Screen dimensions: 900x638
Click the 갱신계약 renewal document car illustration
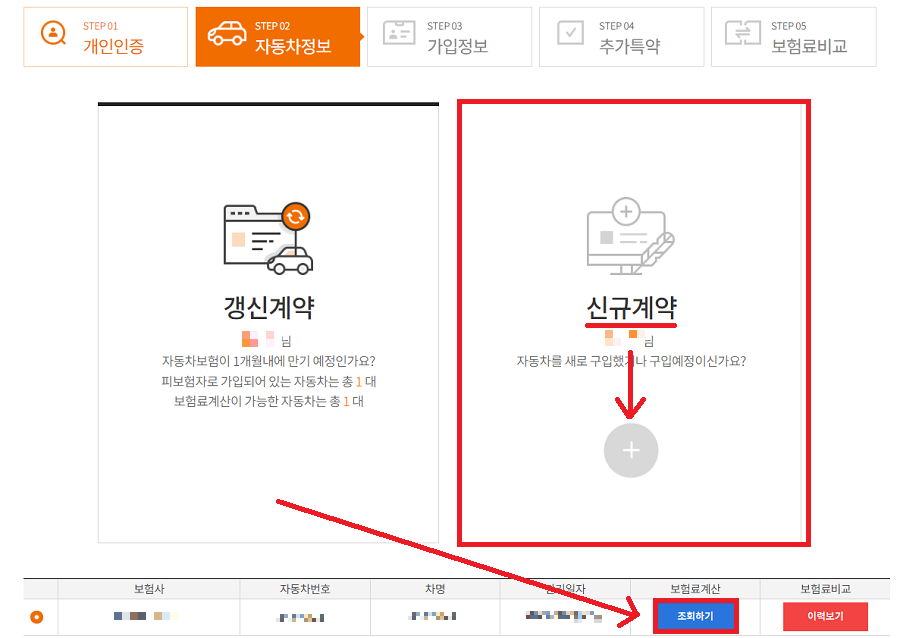[268, 238]
